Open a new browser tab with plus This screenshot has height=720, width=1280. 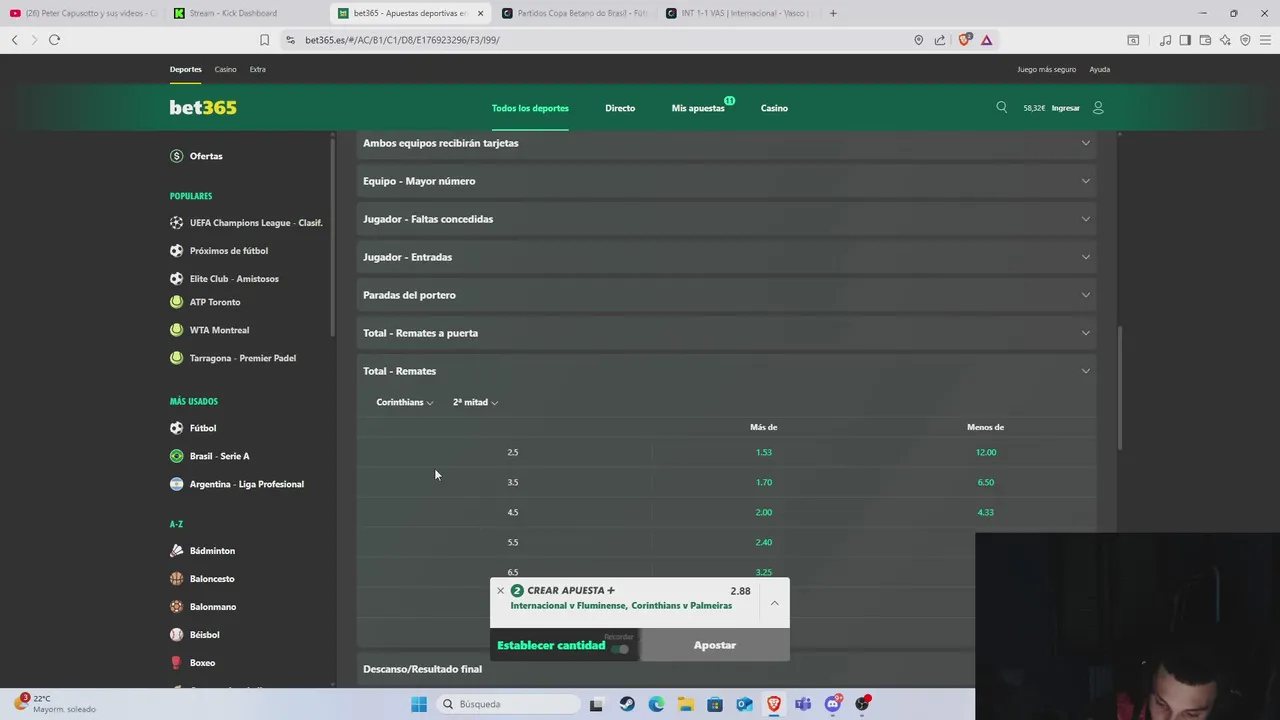click(833, 13)
